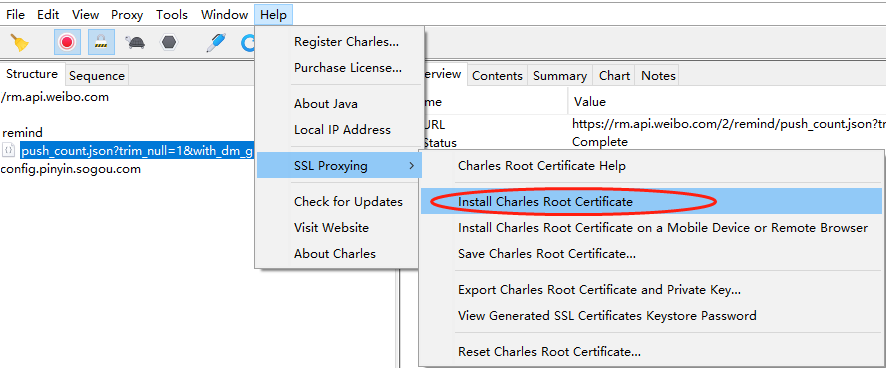Image resolution: width=886 pixels, height=368 pixels.
Task: Switch to the Sequence tab
Action: pyautogui.click(x=97, y=76)
